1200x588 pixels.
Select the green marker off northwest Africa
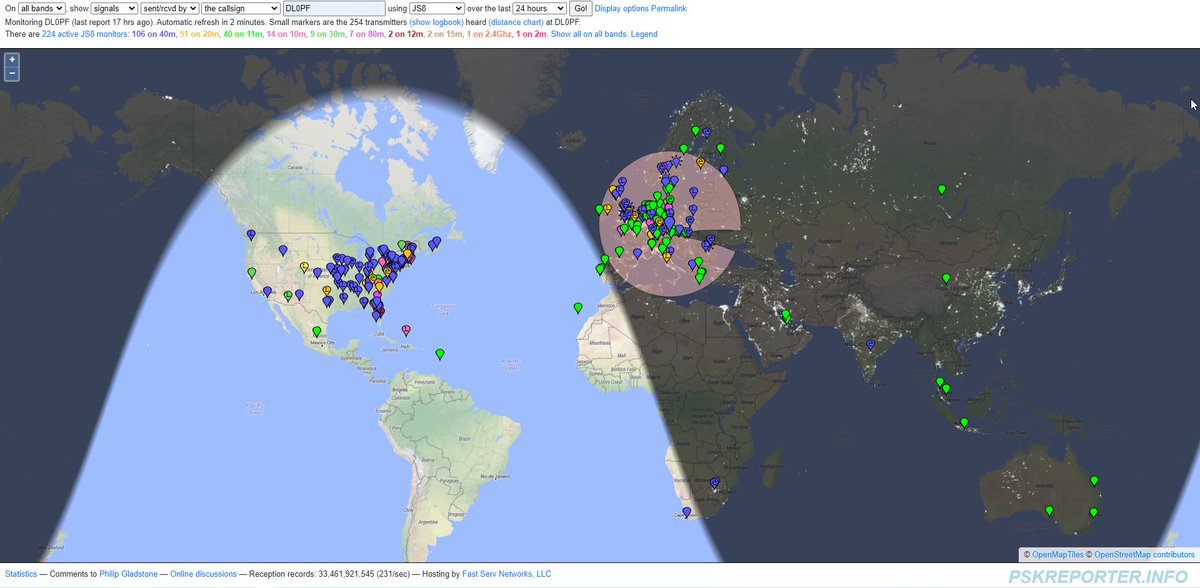pos(576,307)
